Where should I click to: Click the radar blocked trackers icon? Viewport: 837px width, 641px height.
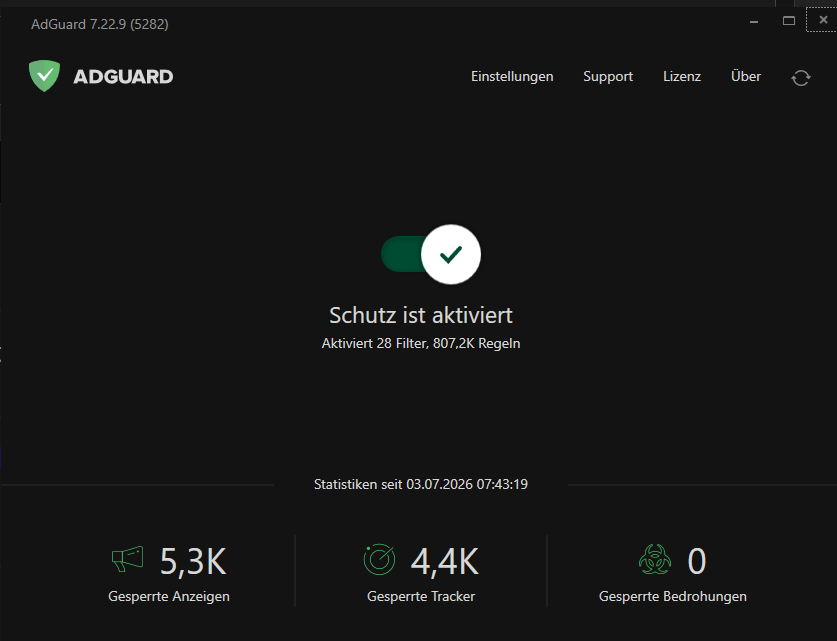click(380, 559)
